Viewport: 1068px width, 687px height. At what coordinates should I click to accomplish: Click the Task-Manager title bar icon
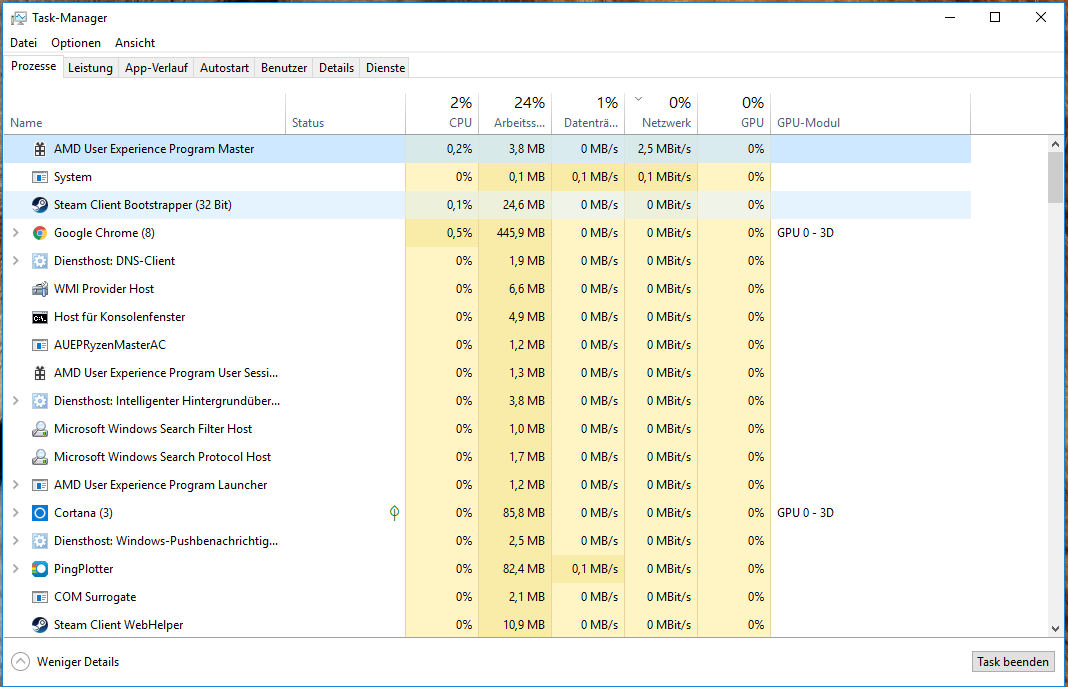[x=19, y=18]
